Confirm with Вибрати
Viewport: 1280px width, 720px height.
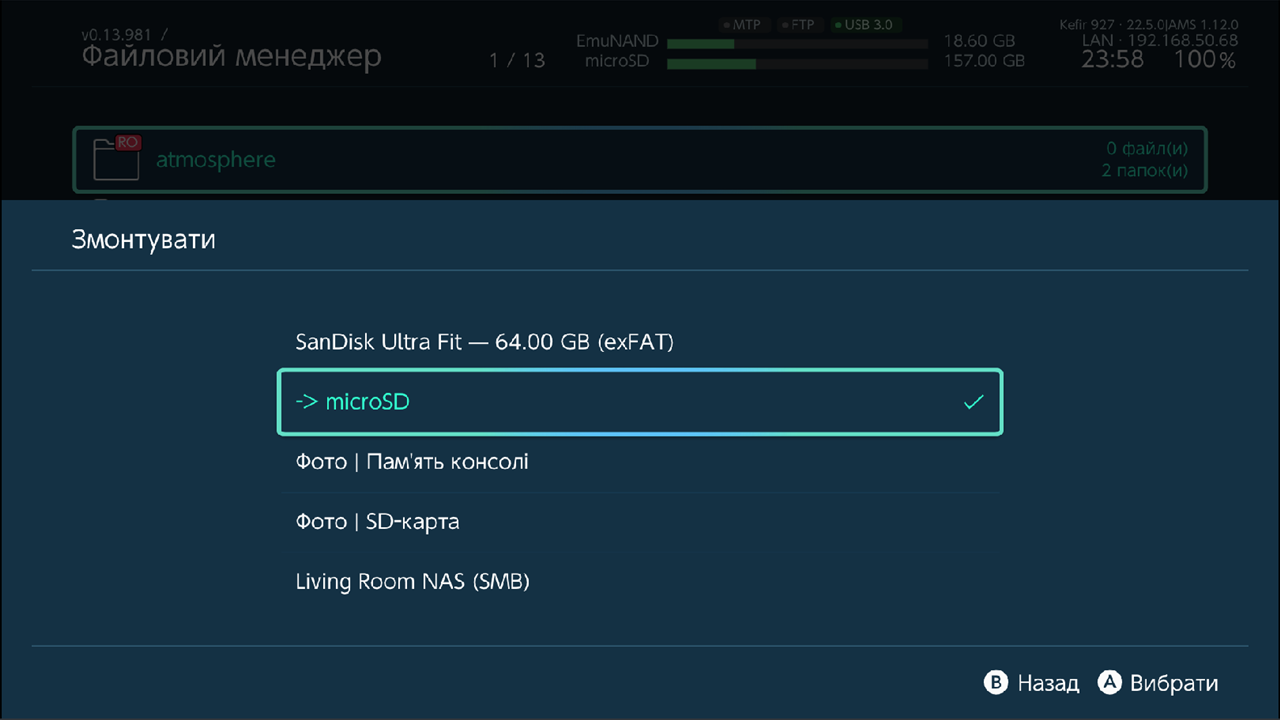click(x=1174, y=684)
